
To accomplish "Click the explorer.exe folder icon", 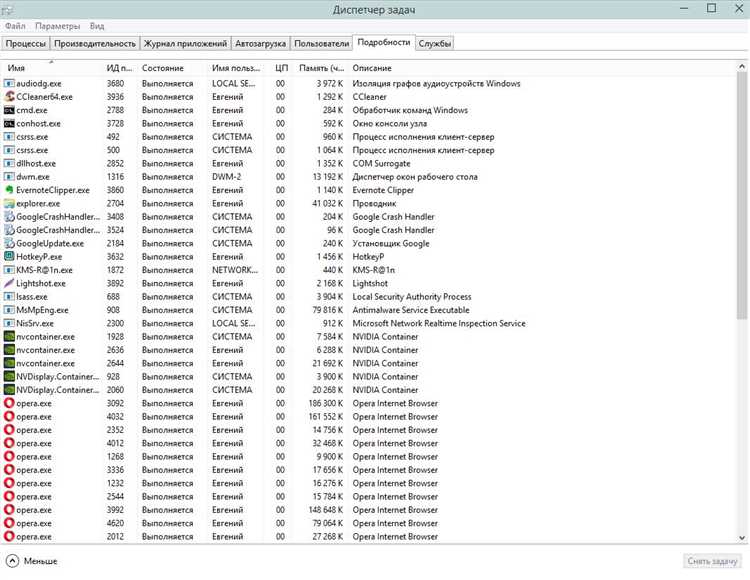I will pos(9,203).
